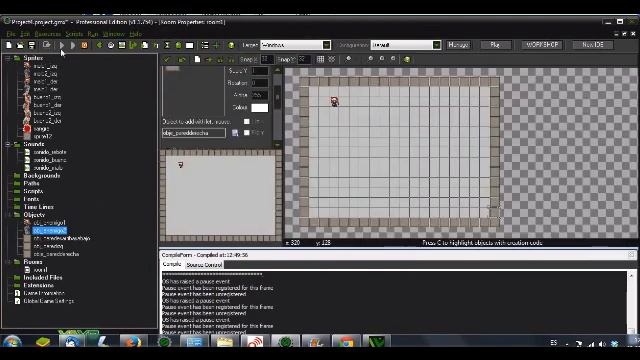640x360 pixels.
Task: Undo last change in room editor
Action: click(x=182, y=60)
